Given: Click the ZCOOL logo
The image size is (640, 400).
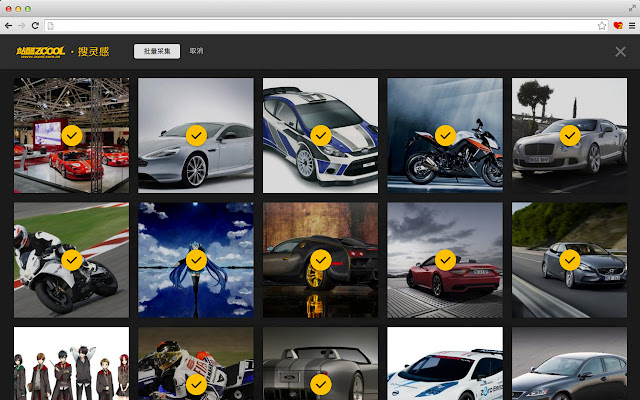Looking at the screenshot, I should pyautogui.click(x=40, y=52).
